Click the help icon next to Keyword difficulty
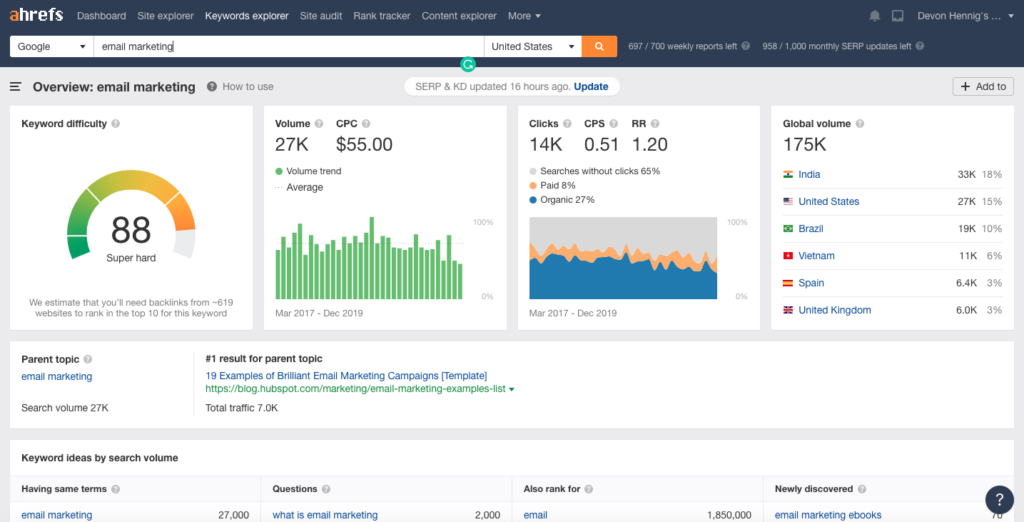 [116, 124]
